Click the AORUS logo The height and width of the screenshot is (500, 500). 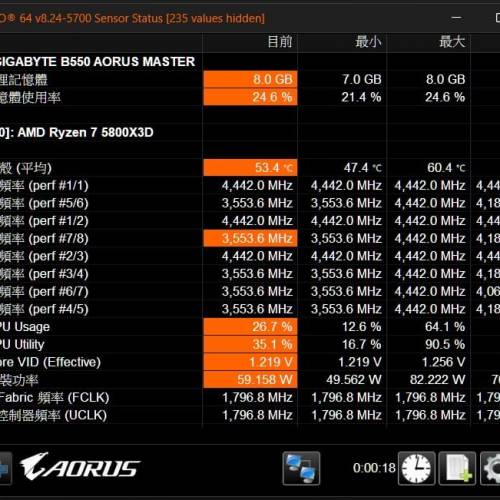[x=80, y=467]
